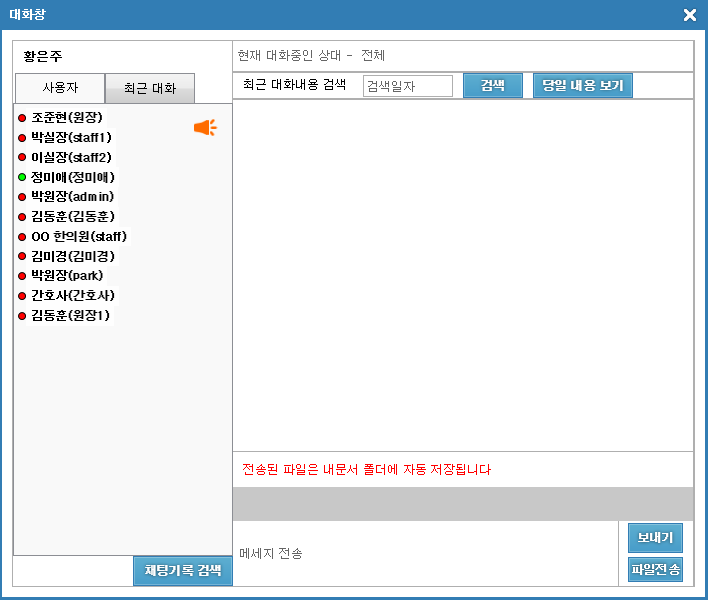Click green status dot beside 정미애
Screen dimensions: 708x600
pyautogui.click(x=22, y=177)
